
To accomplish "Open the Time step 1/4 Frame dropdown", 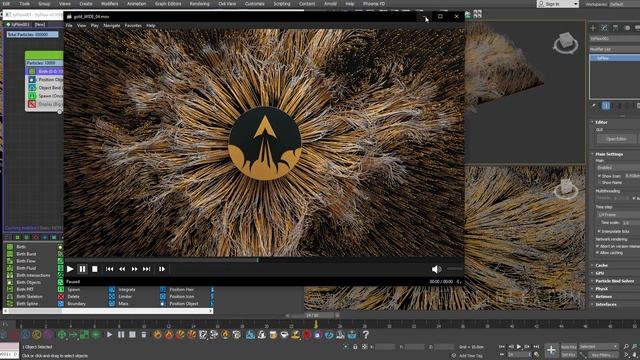I will coord(618,215).
